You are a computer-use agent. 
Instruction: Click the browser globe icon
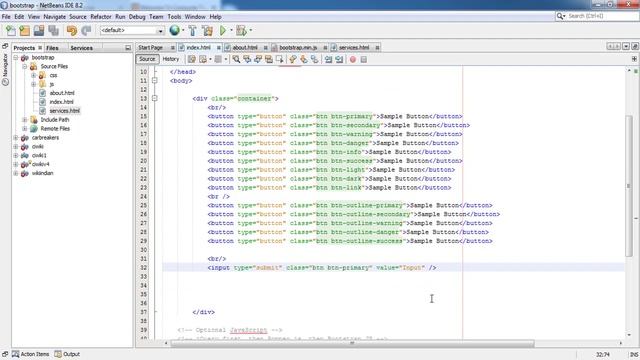(x=174, y=30)
